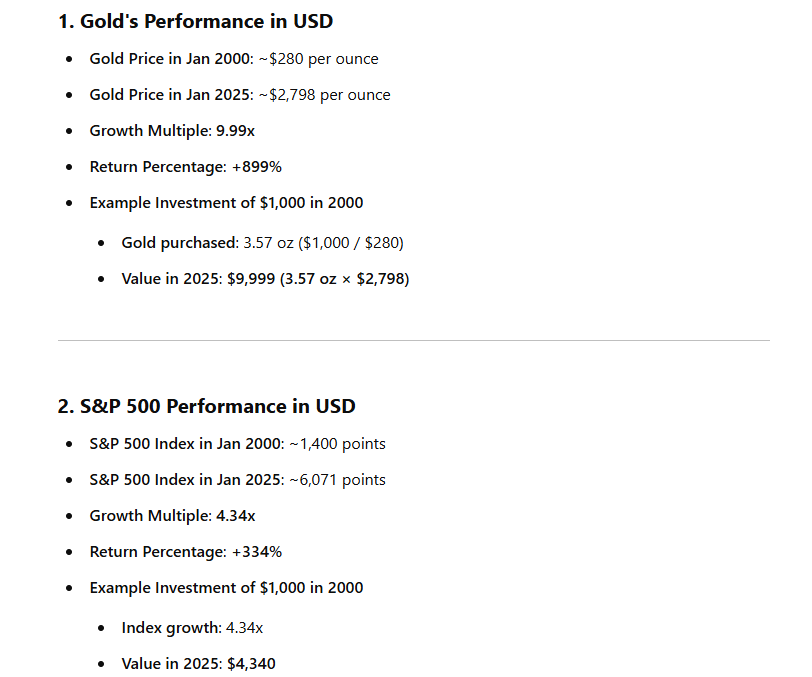Select the Gold Price in Jan 2000 line
812x677 pixels.
234,59
